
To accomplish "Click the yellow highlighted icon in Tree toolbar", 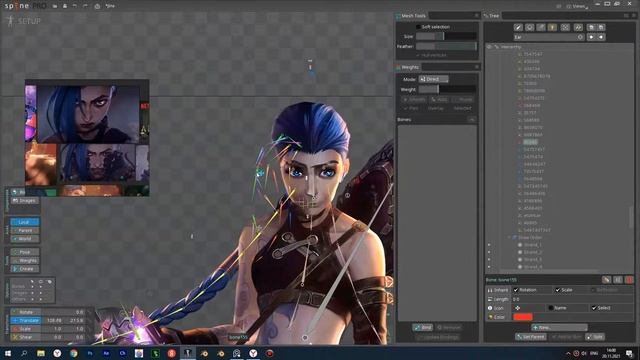I will pos(552,27).
